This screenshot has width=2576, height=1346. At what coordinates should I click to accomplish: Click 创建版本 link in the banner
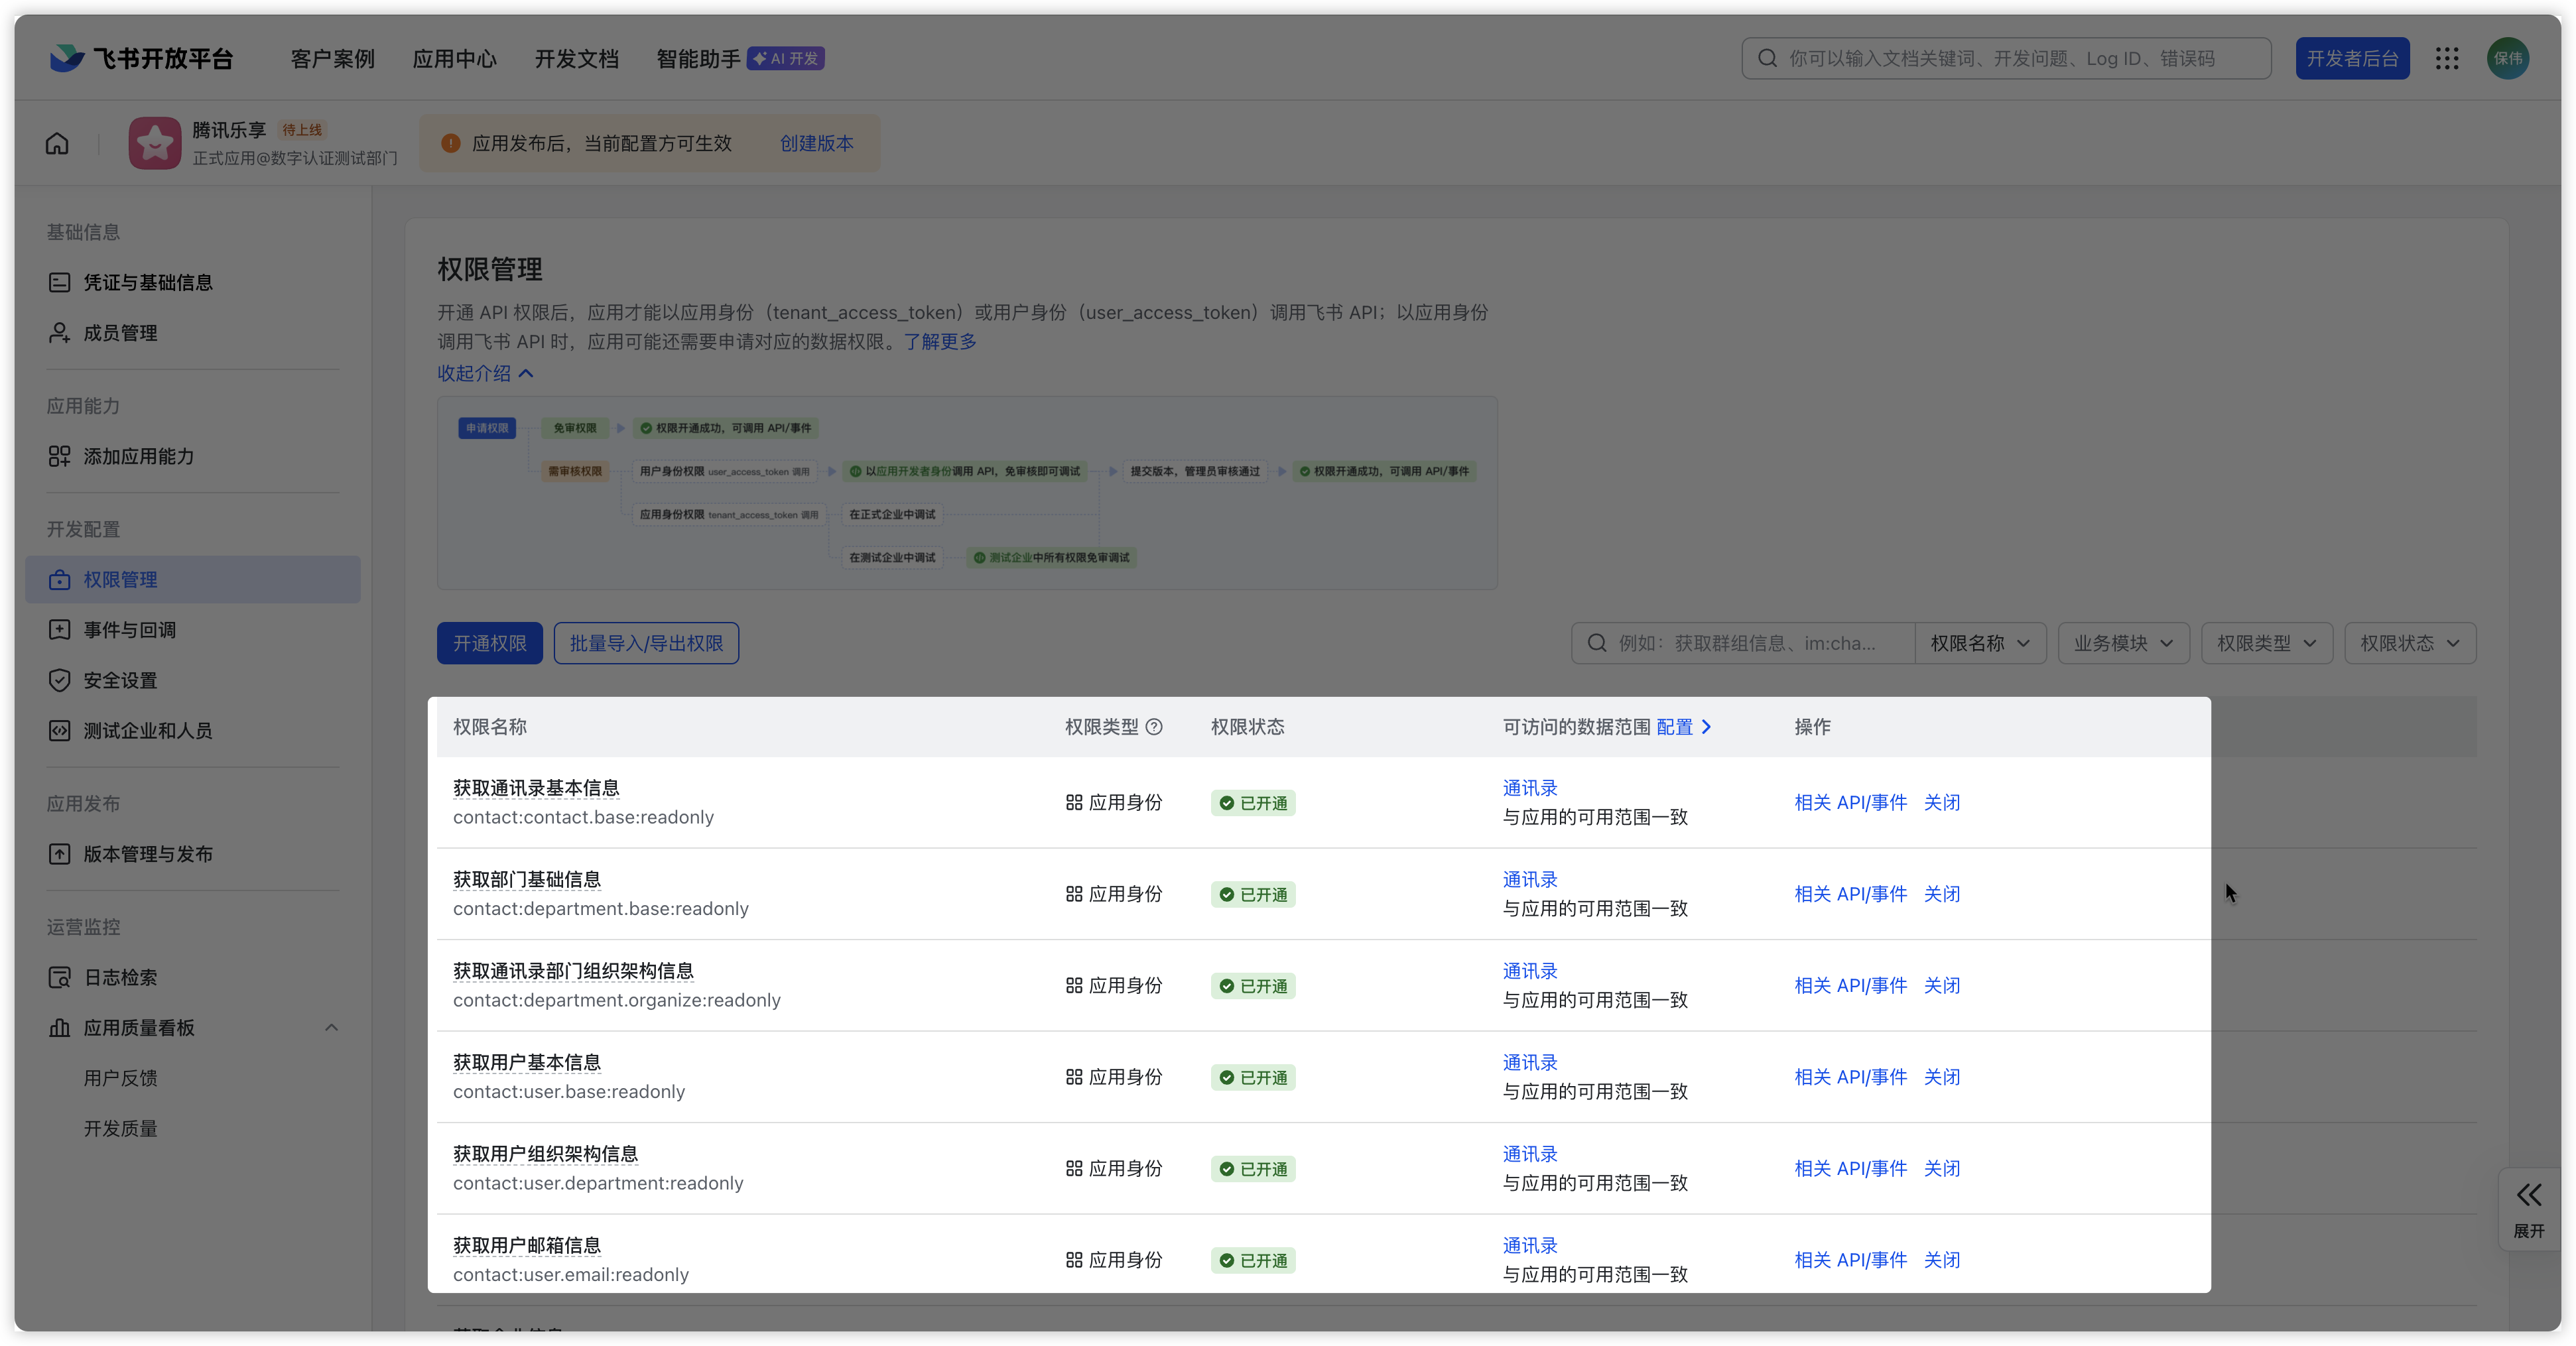(x=816, y=143)
